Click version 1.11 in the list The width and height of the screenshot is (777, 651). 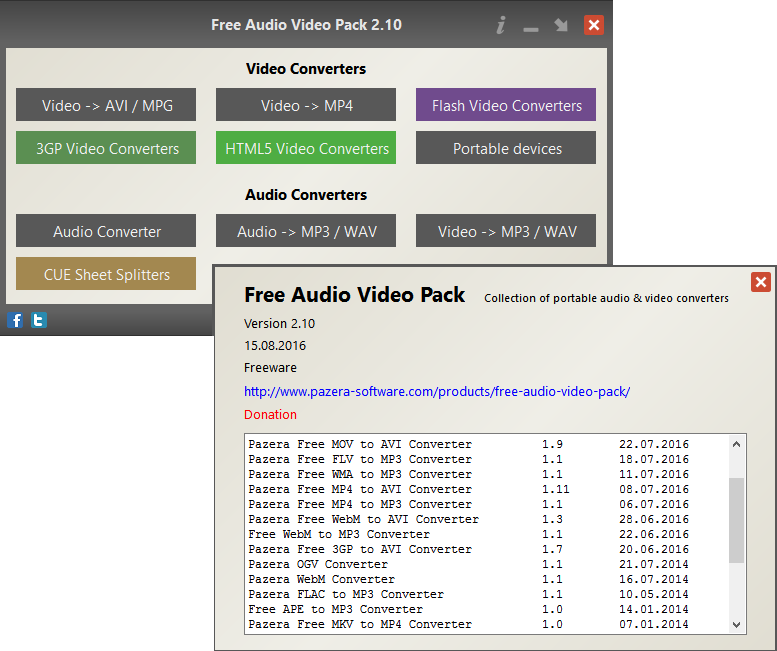click(x=555, y=489)
